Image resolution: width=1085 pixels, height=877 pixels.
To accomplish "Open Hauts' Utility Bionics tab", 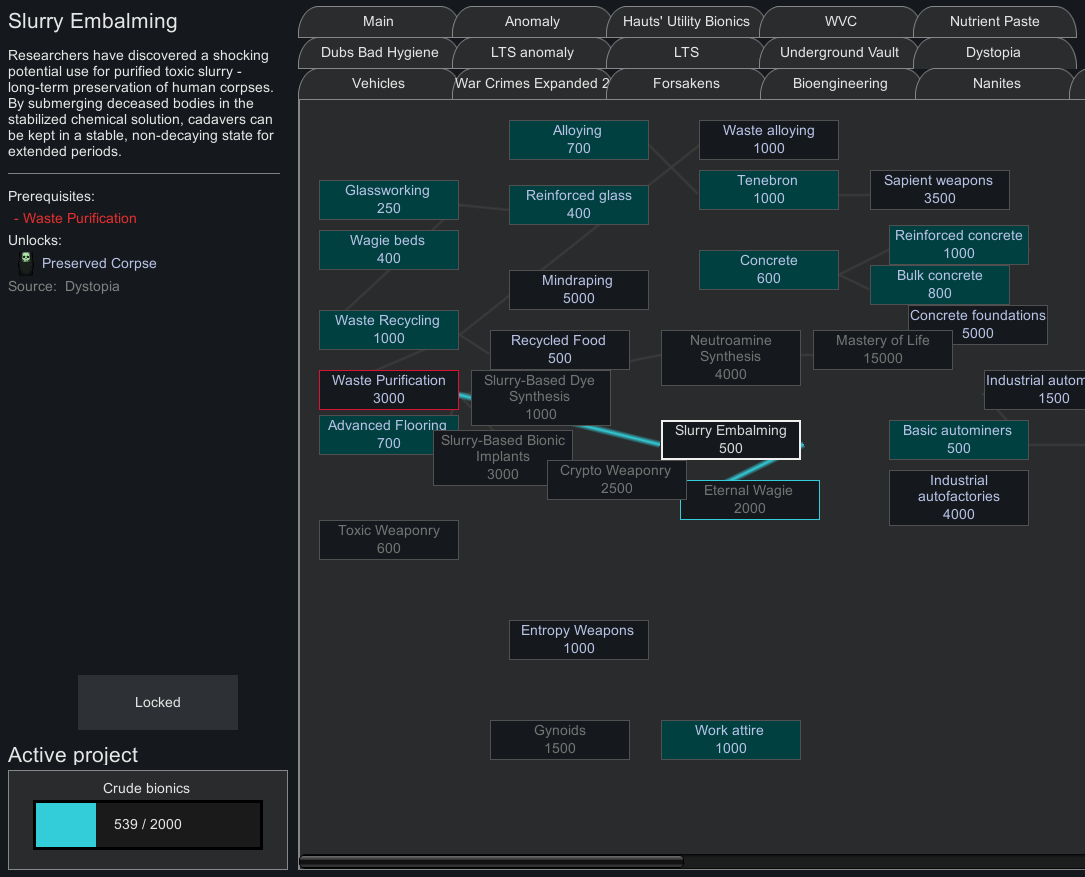I will 686,21.
